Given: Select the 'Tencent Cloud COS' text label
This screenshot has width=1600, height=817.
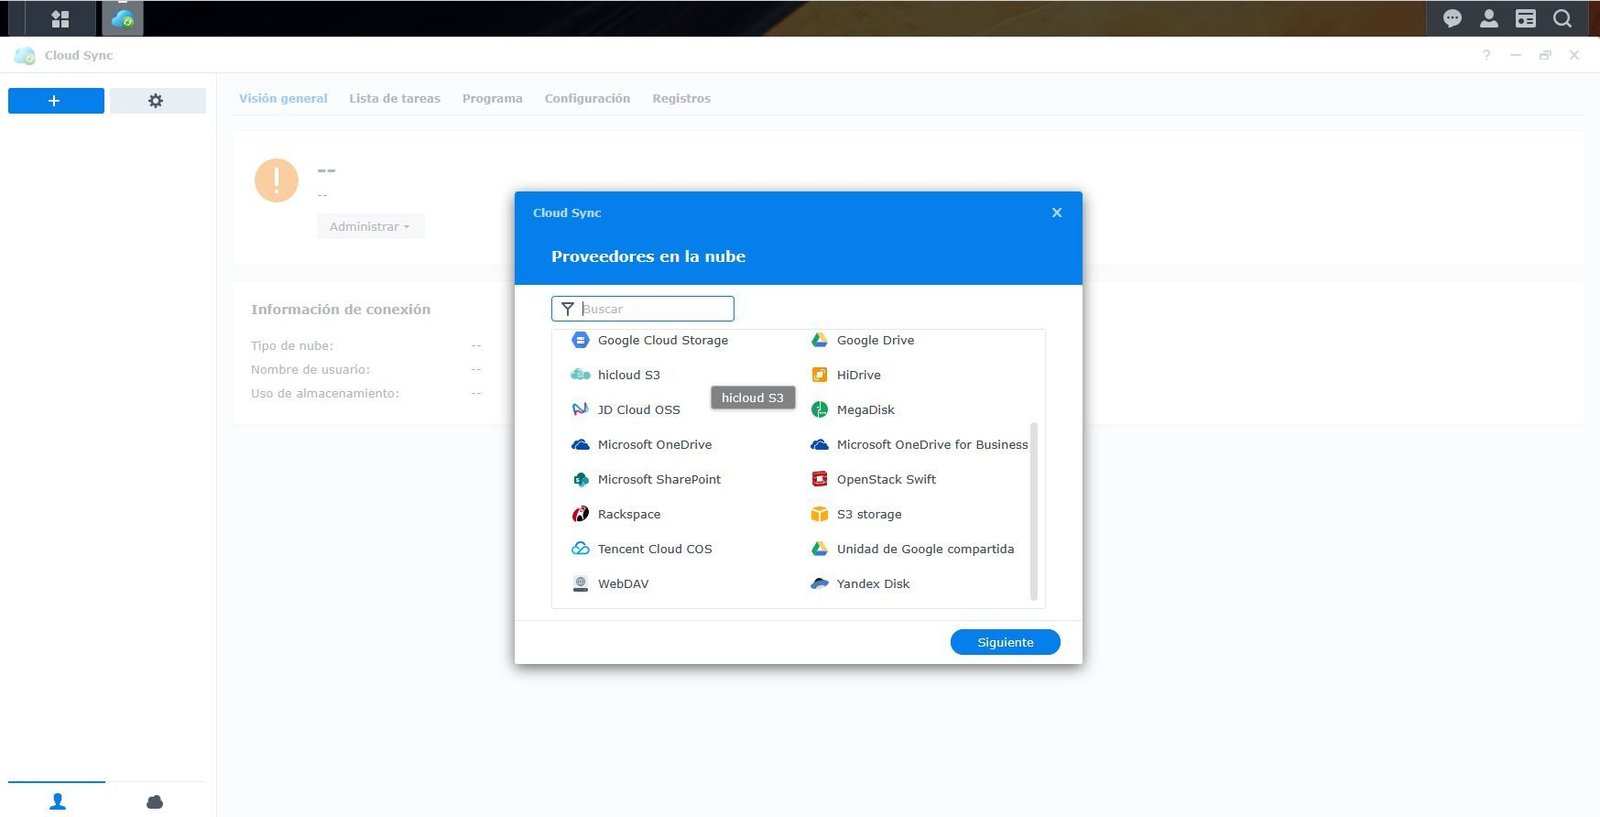Looking at the screenshot, I should pos(655,549).
